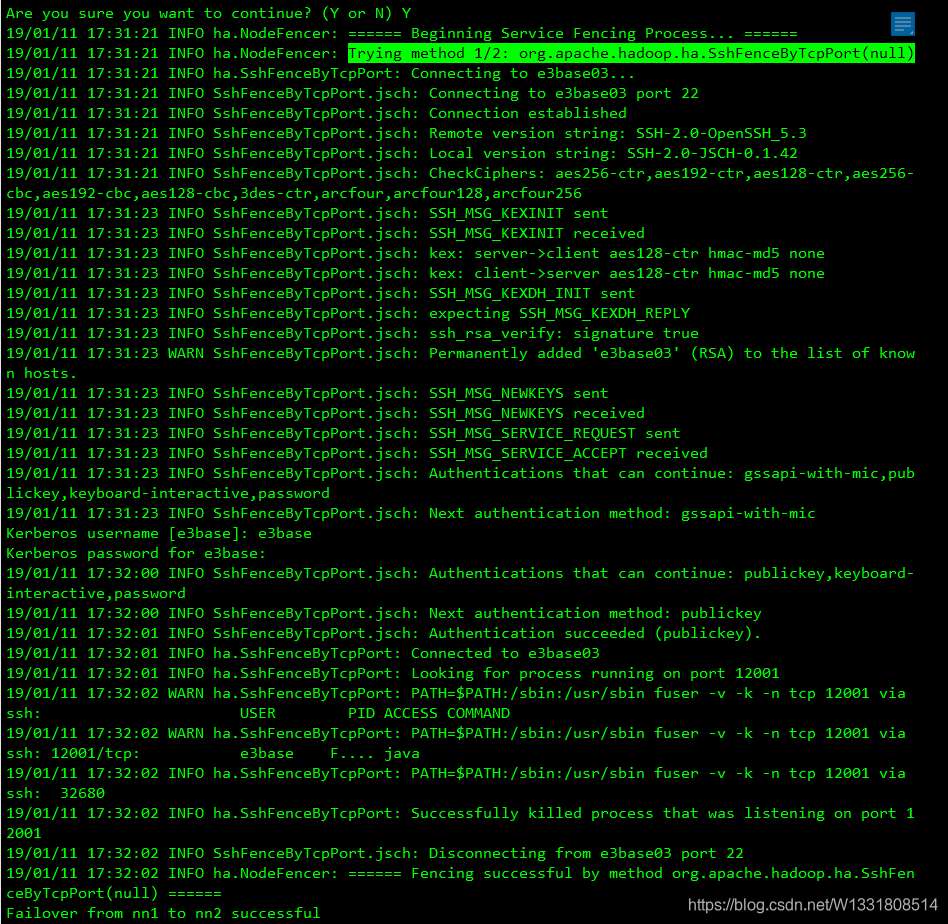Viewport: 948px width, 924px height.
Task: Click 'Successfully killed process' log line
Action: coord(460,823)
